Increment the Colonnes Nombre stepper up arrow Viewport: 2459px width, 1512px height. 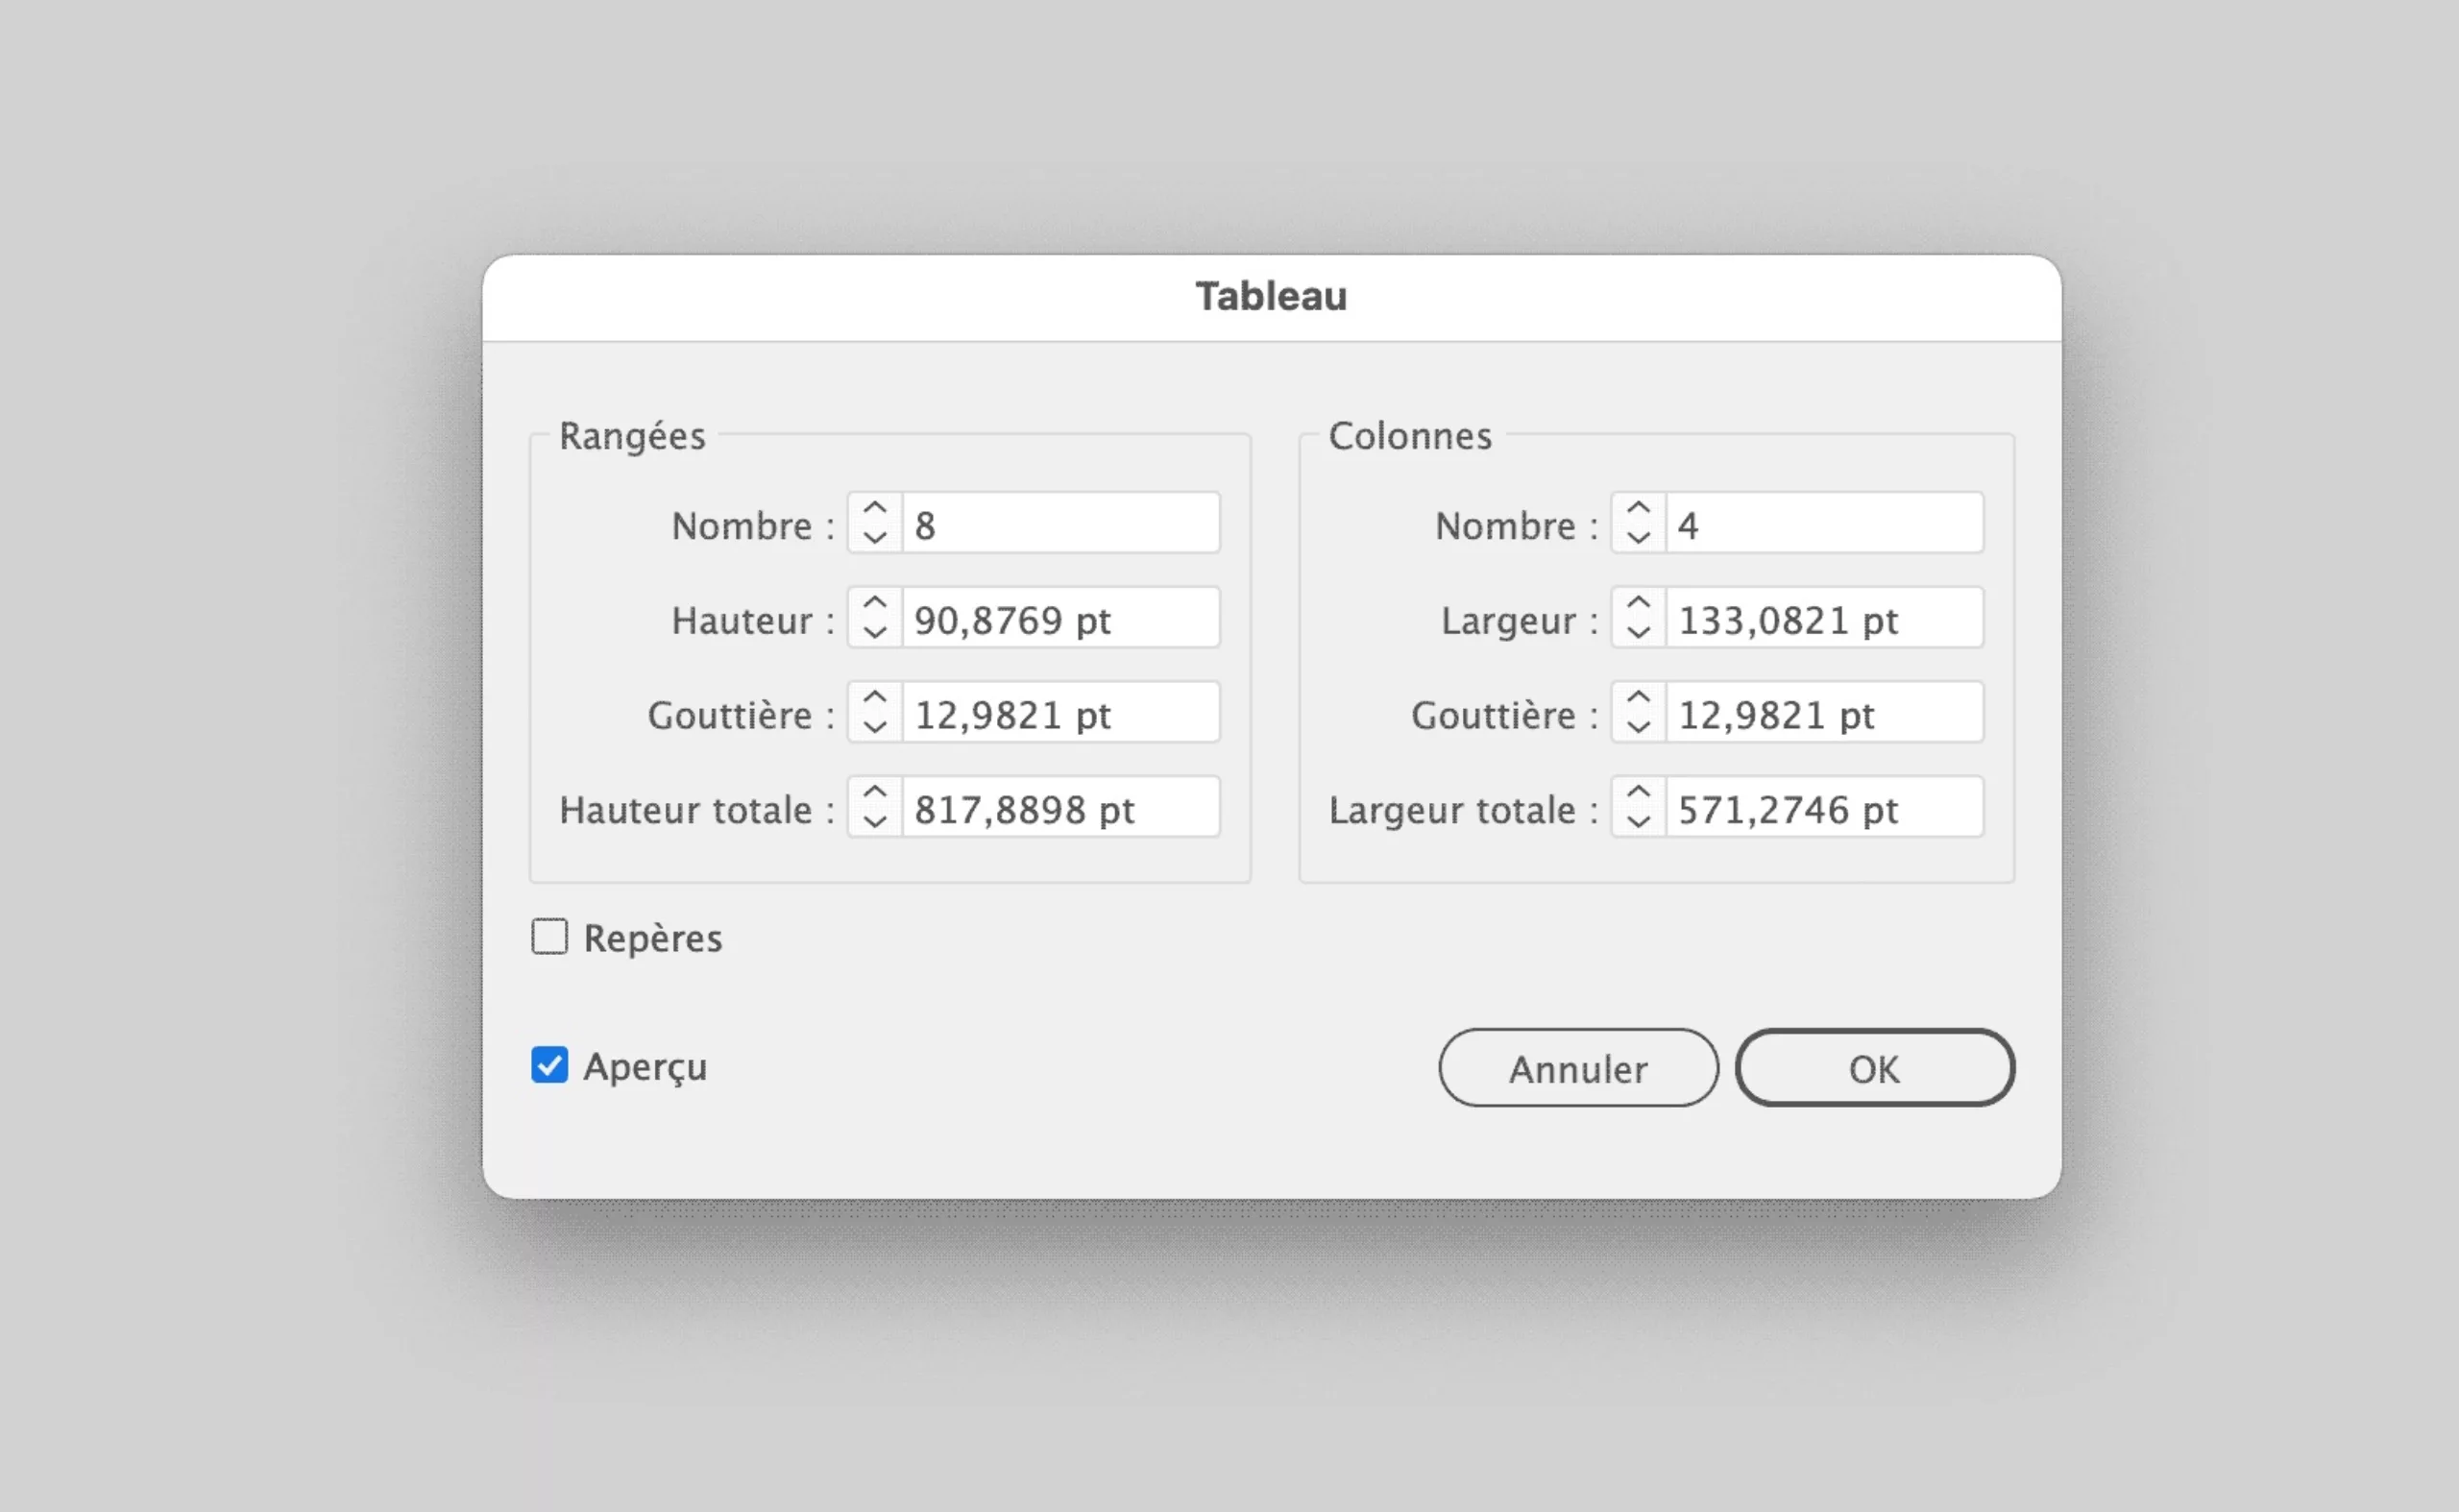(x=1638, y=508)
